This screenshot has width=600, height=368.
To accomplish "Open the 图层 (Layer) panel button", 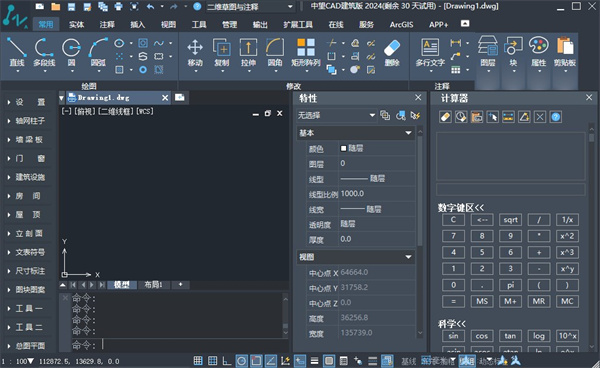I will (488, 52).
